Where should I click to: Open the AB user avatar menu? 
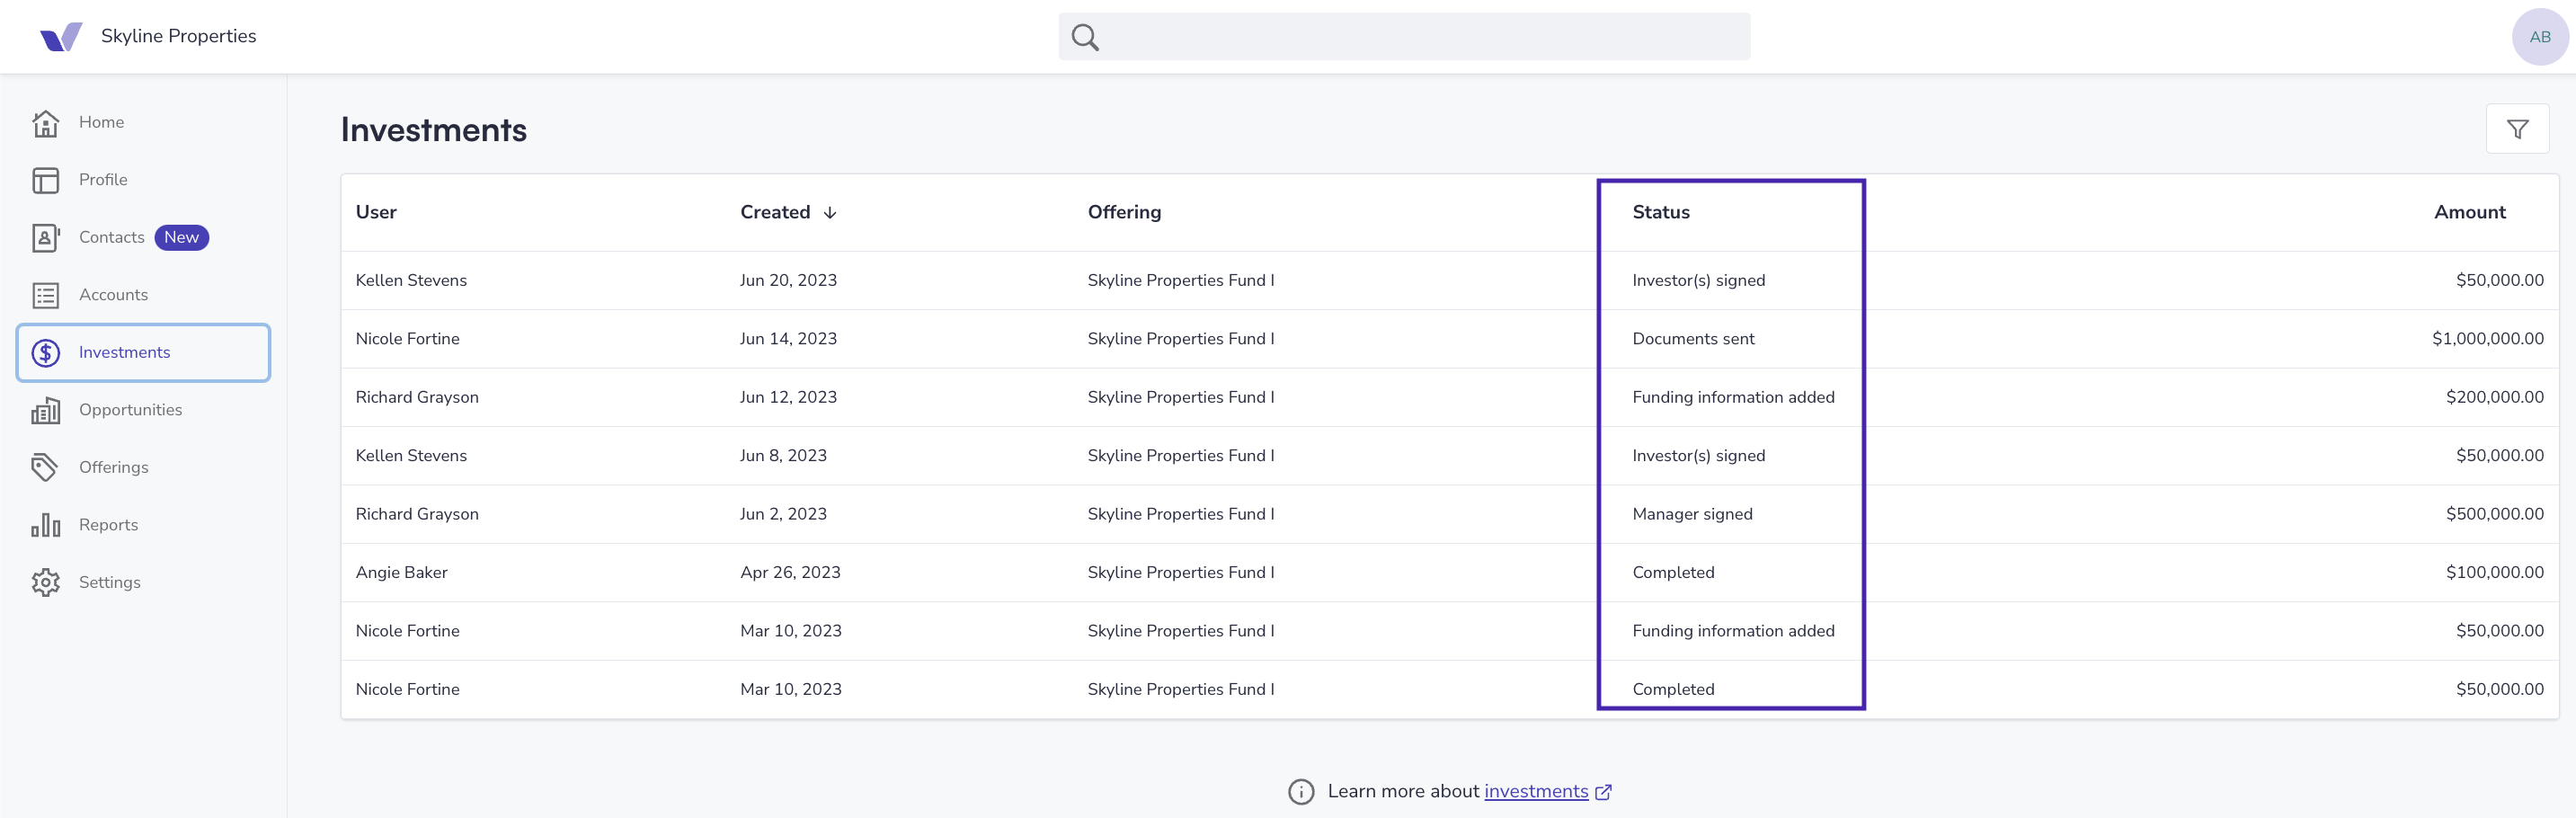[2539, 37]
